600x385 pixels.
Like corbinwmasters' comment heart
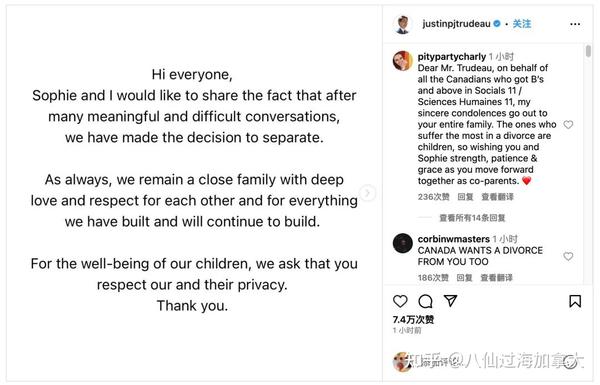point(568,256)
